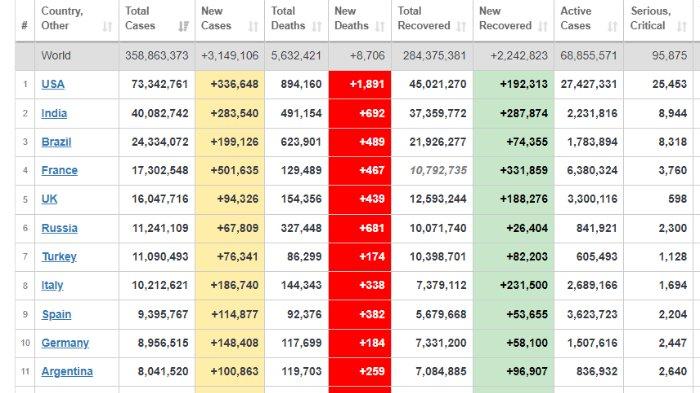Open Italy country link
Screen dimensions: 700x393
tap(52, 285)
